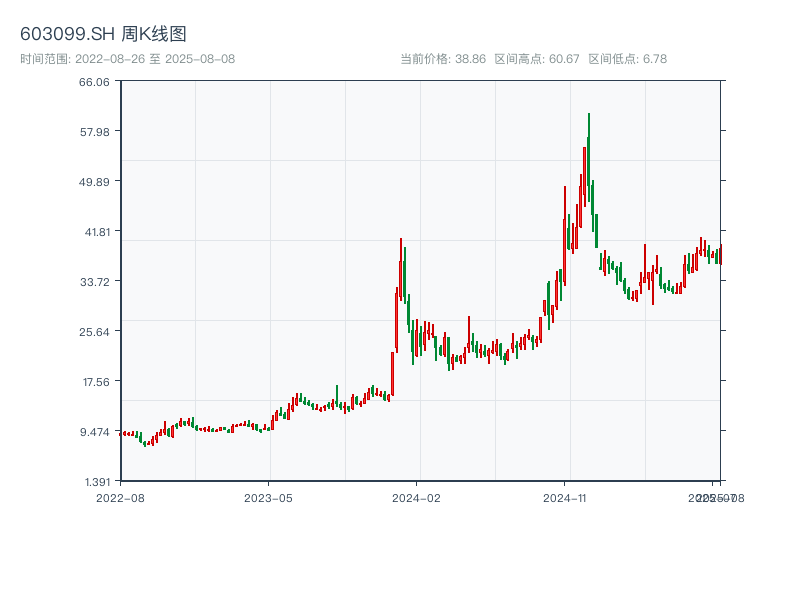This screenshot has width=800, height=600.
Task: Click the y-axis value 25.64
Action: [94, 332]
